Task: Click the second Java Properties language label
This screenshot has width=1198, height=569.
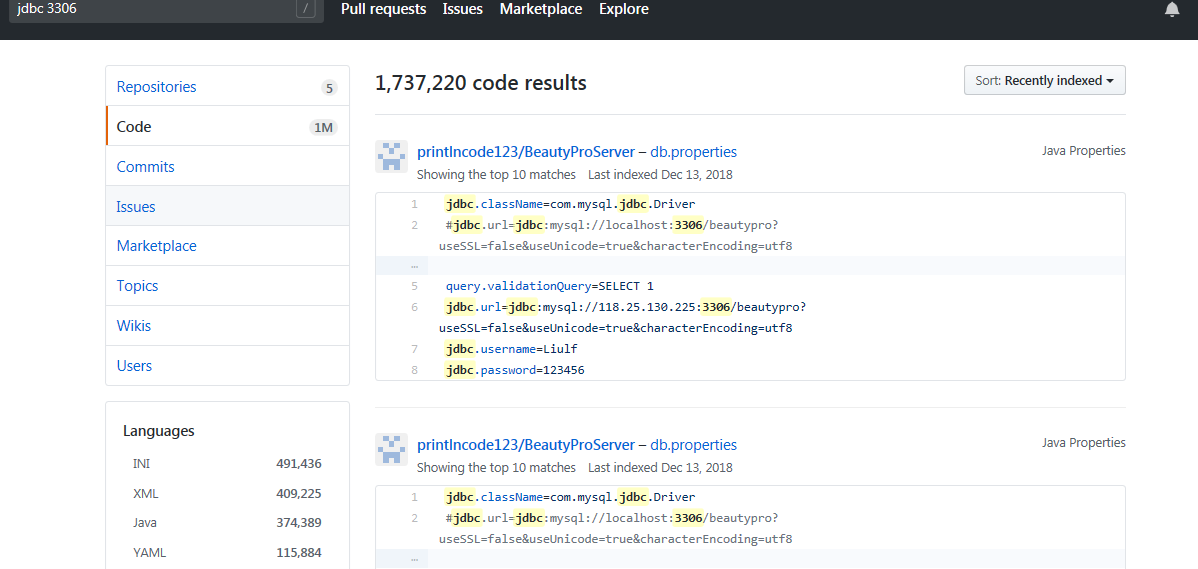Action: (x=1083, y=442)
